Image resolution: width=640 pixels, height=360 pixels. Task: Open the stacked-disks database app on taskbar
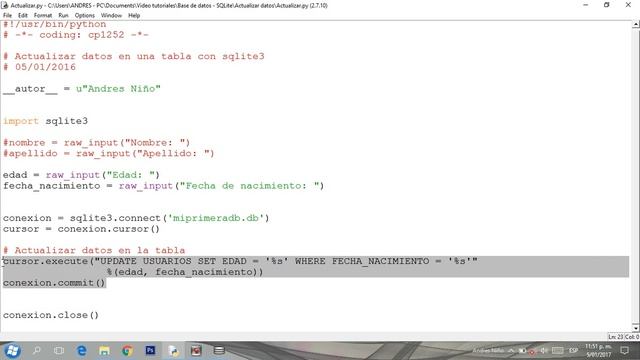[x=219, y=350]
